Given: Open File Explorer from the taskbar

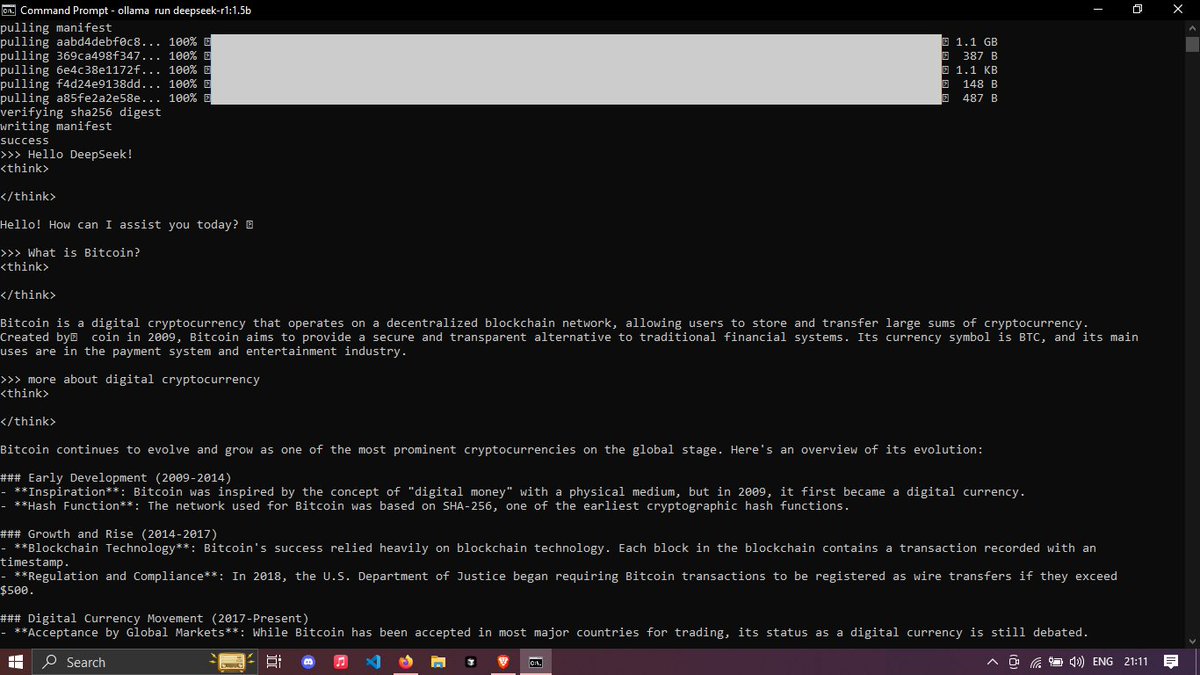Looking at the screenshot, I should 437,662.
